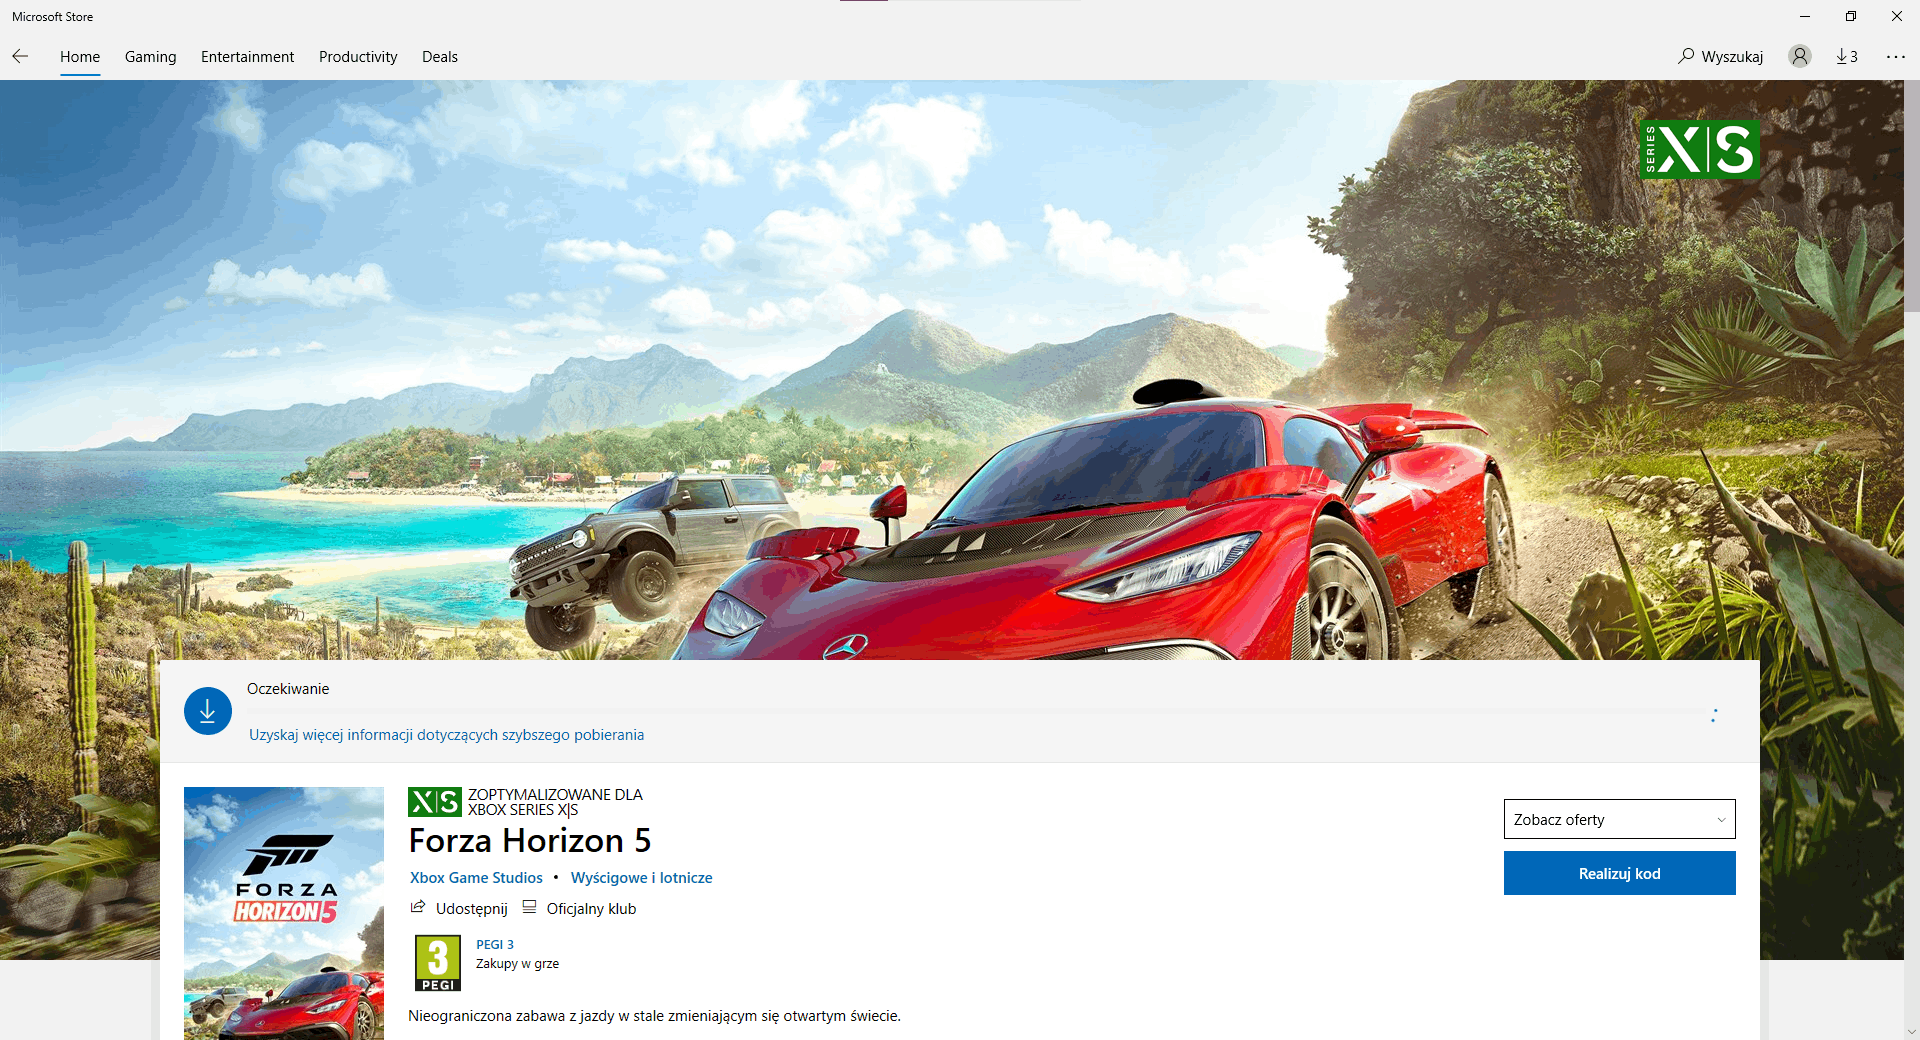The width and height of the screenshot is (1920, 1040).
Task: Go back using the back arrow
Action: coord(20,56)
